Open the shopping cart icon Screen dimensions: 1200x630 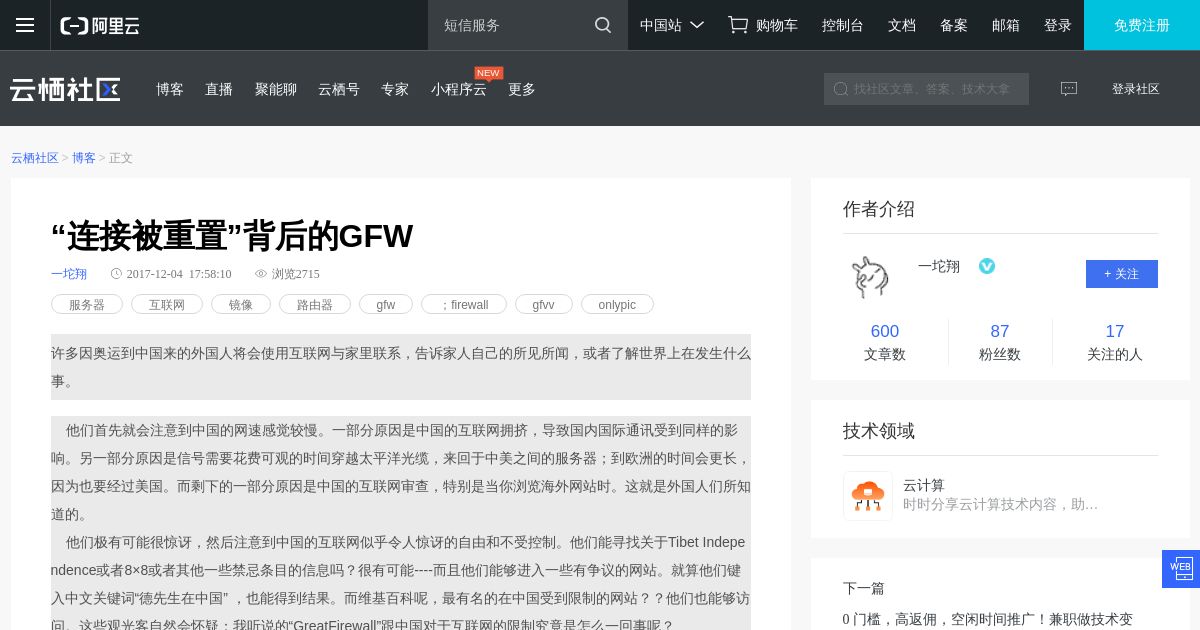(738, 25)
